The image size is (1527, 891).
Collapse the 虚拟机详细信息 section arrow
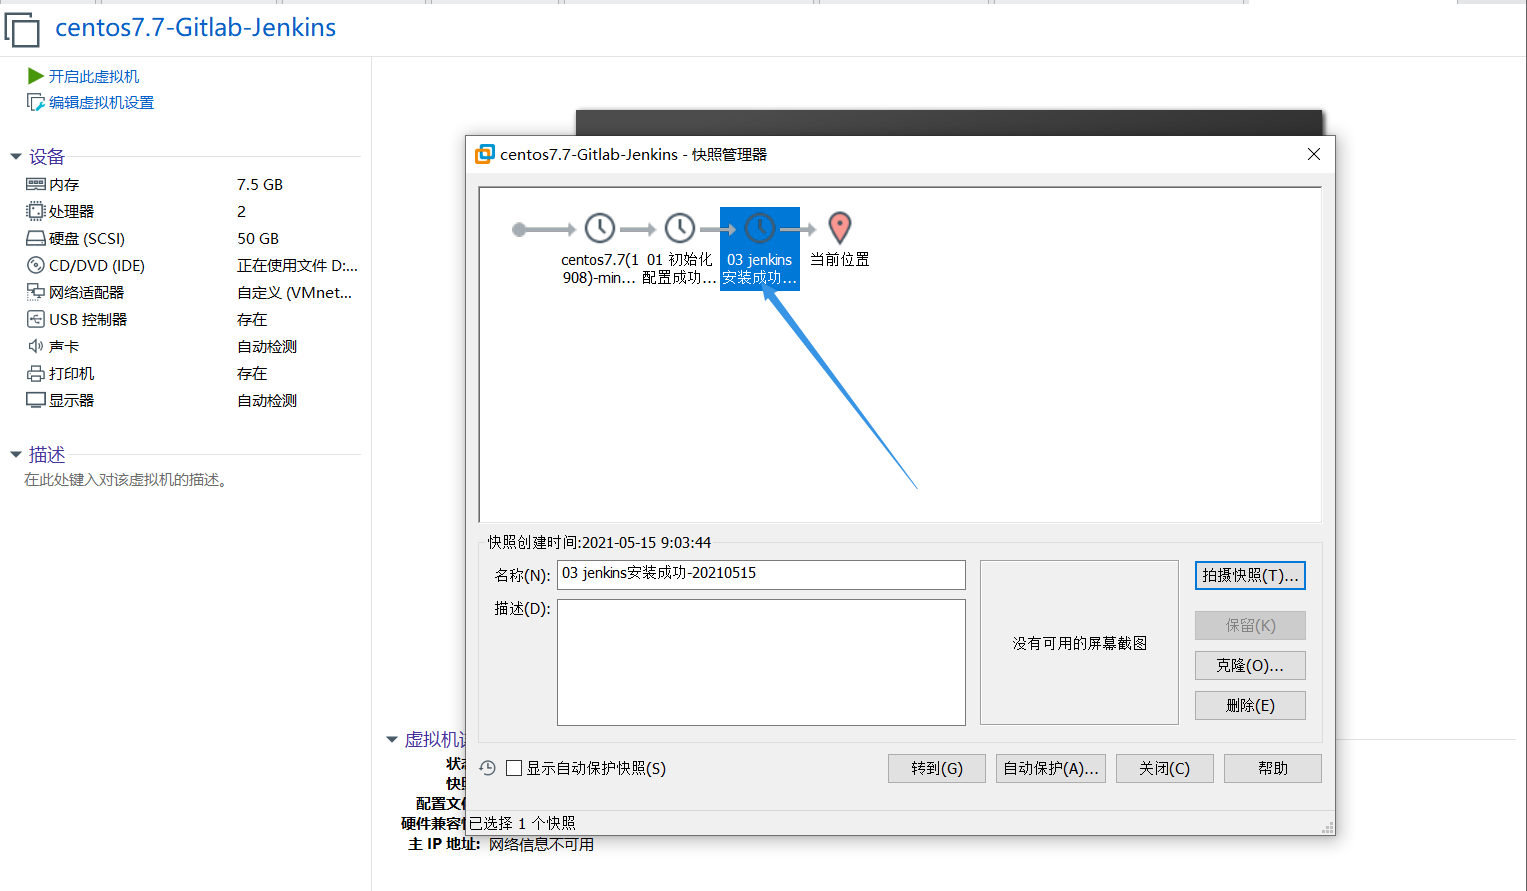coord(392,740)
